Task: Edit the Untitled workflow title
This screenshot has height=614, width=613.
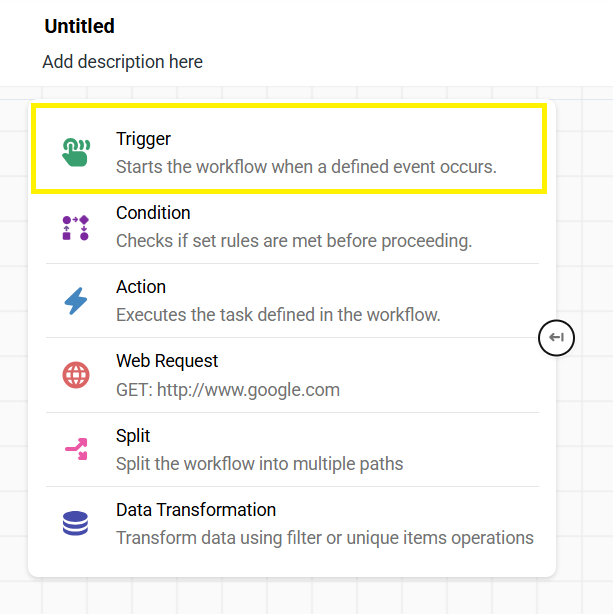Action: [80, 27]
